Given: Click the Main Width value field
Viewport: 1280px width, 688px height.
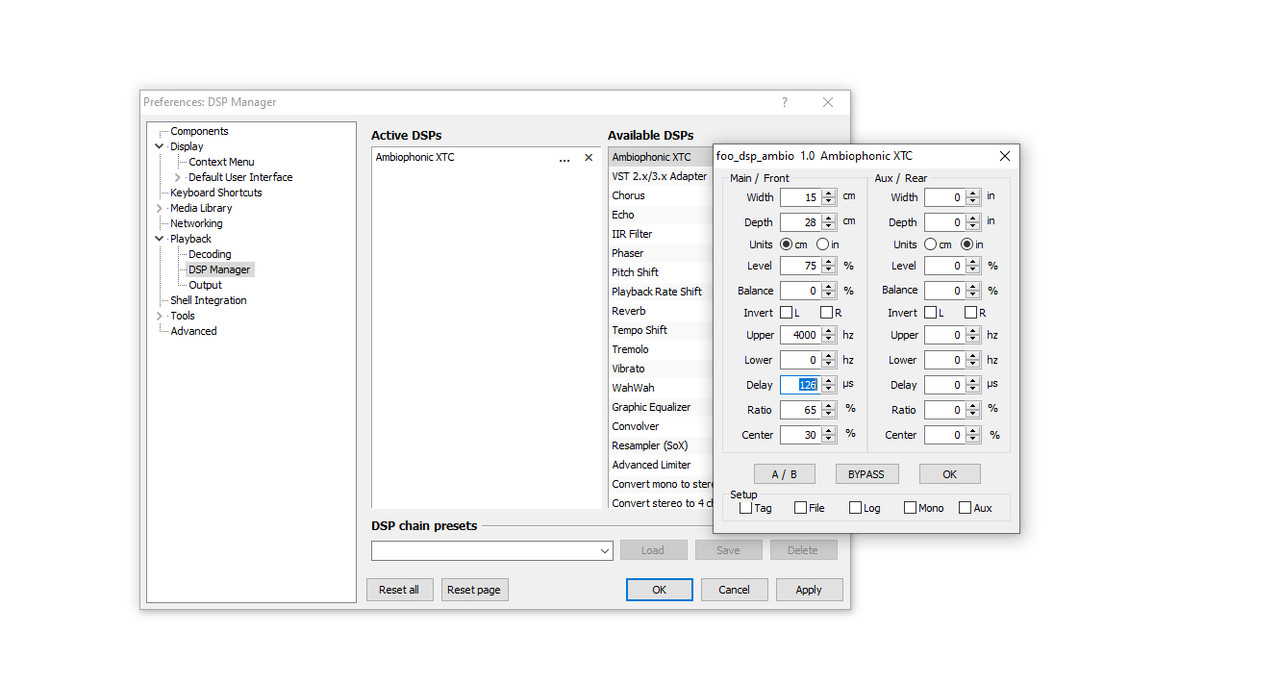Looking at the screenshot, I should click(800, 198).
